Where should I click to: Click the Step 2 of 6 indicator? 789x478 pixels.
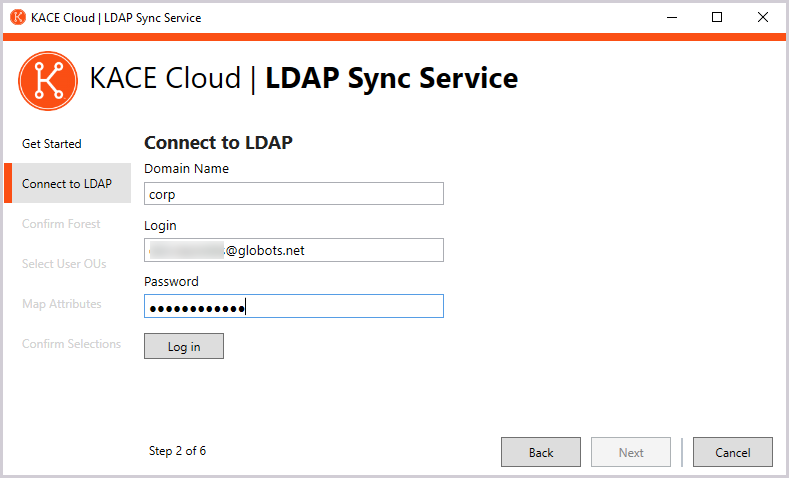pos(177,451)
